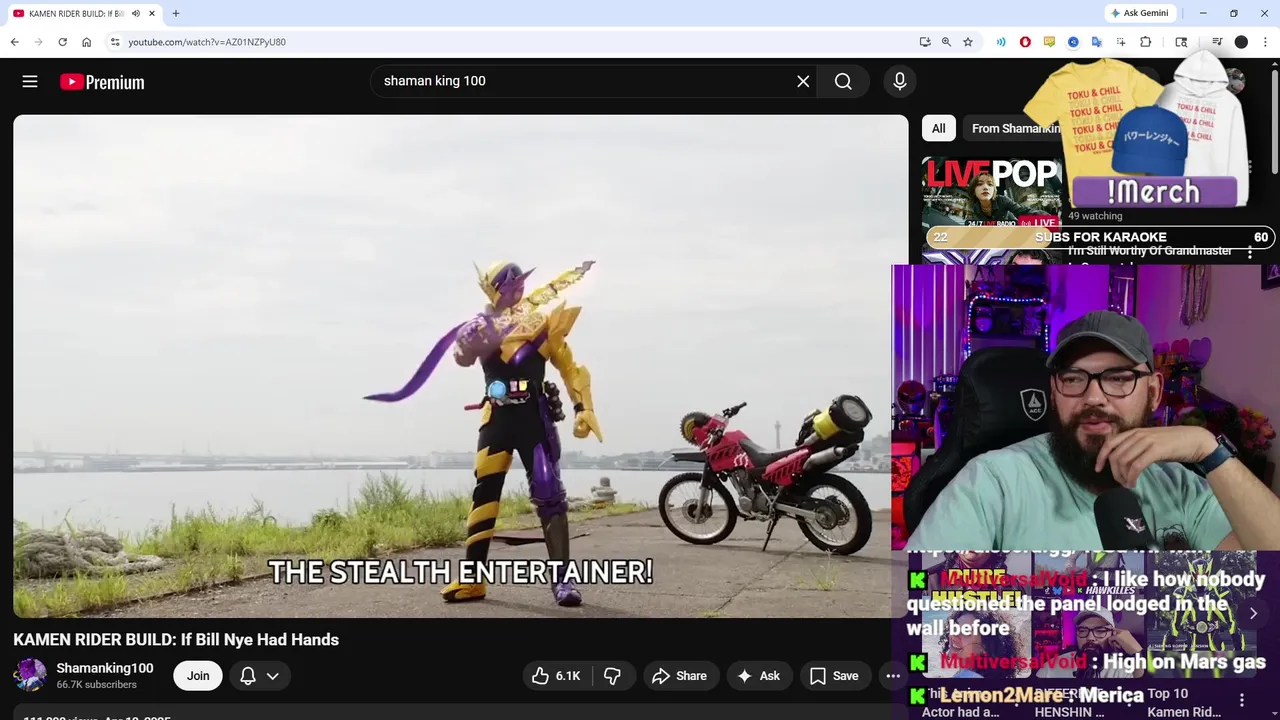Open the Extensions puzzle menu
1280x720 pixels.
coord(1146,42)
